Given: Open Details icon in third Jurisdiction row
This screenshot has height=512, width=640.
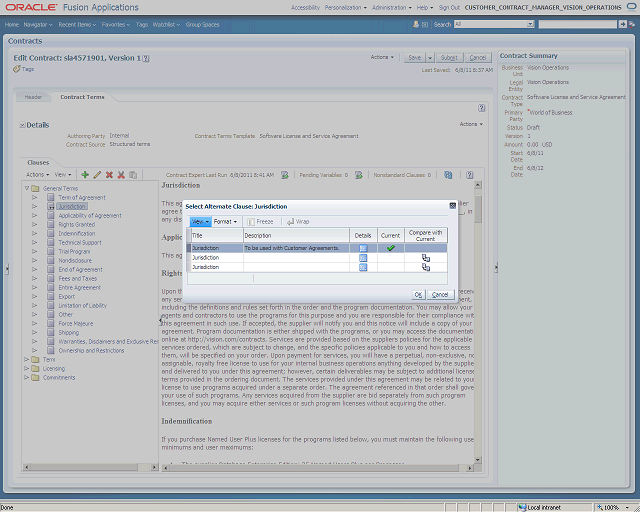Looking at the screenshot, I should pyautogui.click(x=363, y=267).
